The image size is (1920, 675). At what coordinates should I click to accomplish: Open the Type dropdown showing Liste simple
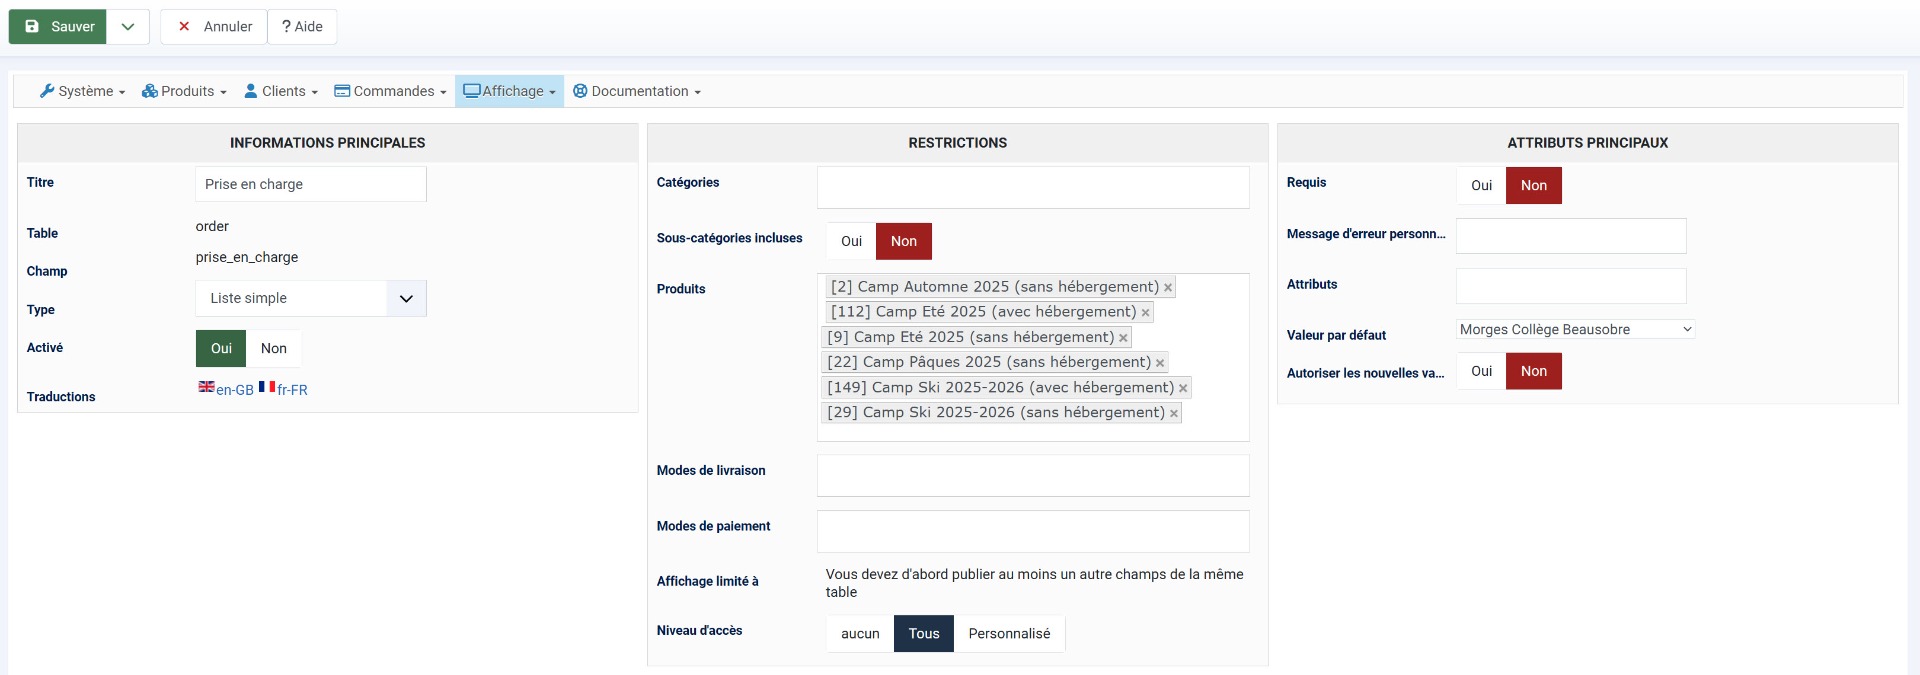coord(311,298)
